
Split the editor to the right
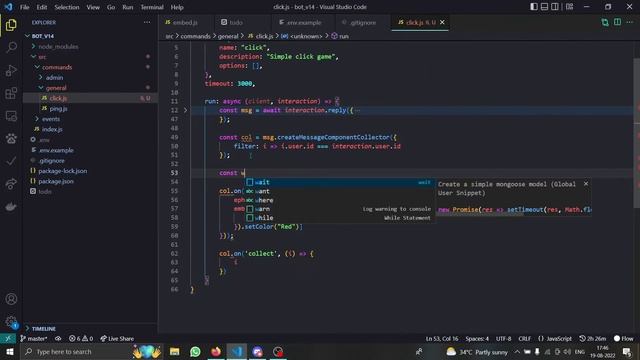tap(617, 22)
